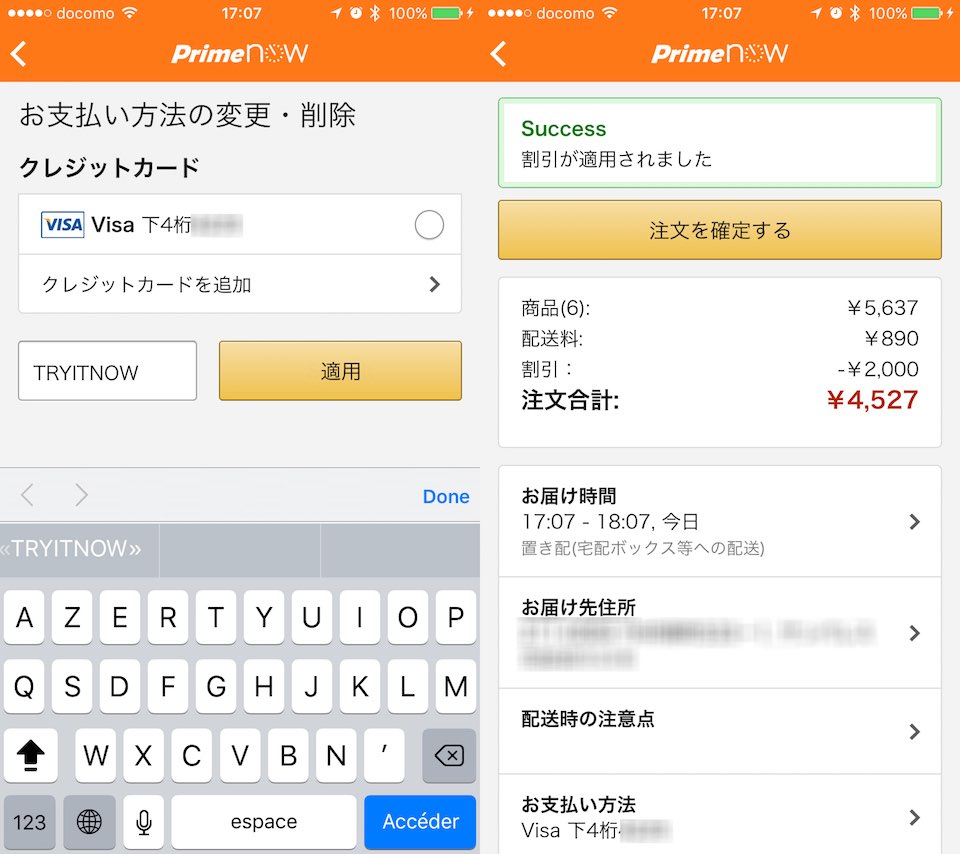This screenshot has width=960, height=854.
Task: Tap the keyboard backspace delete key
Action: (x=449, y=755)
